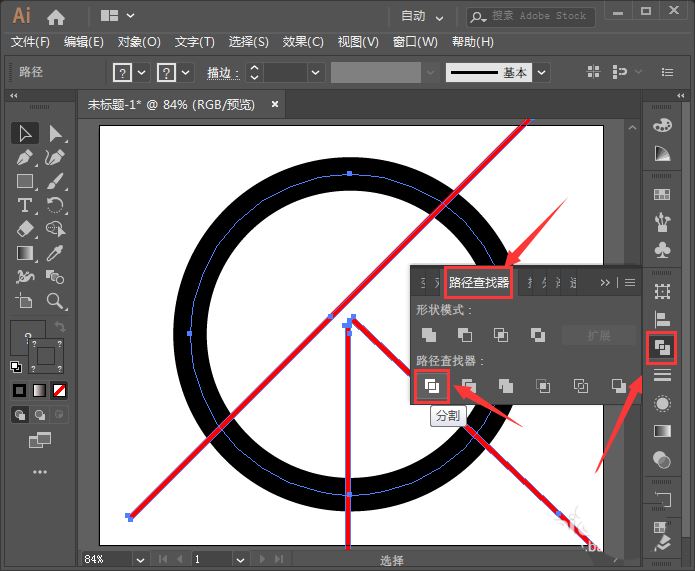Select the Pen tool in toolbox
The height and width of the screenshot is (571, 695).
(x=25, y=157)
